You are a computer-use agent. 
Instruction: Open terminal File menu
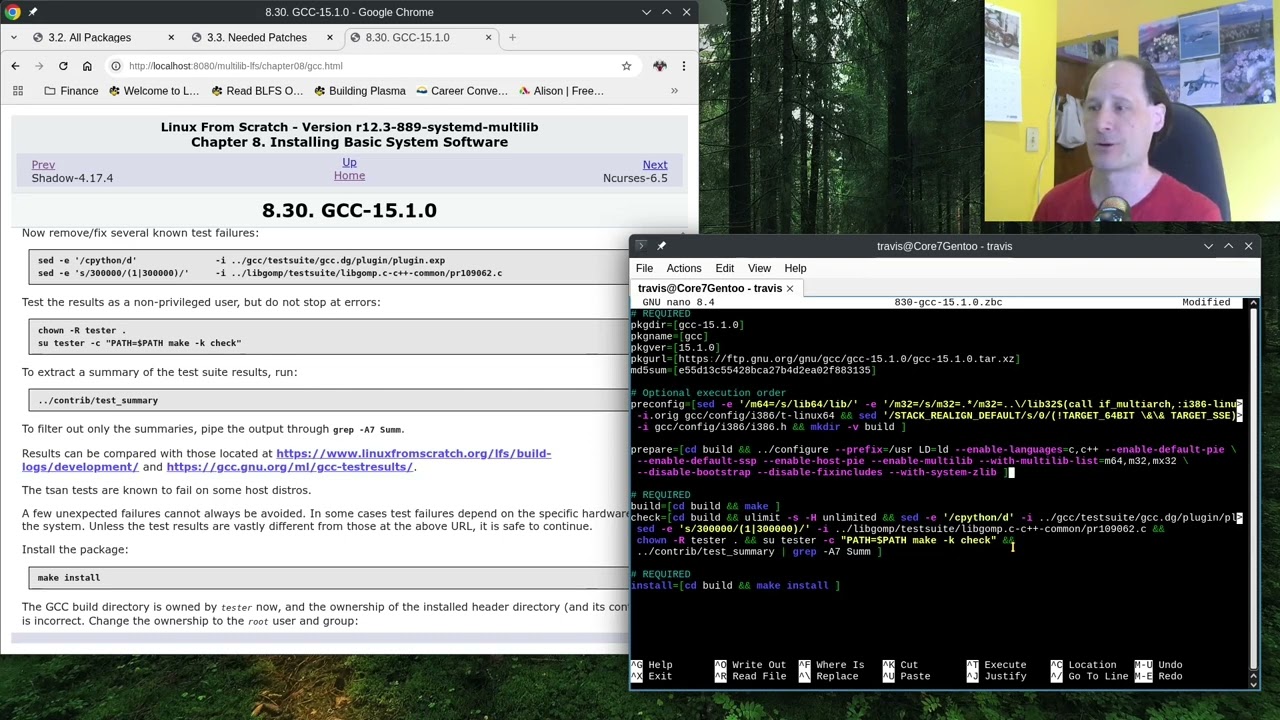[x=644, y=268]
